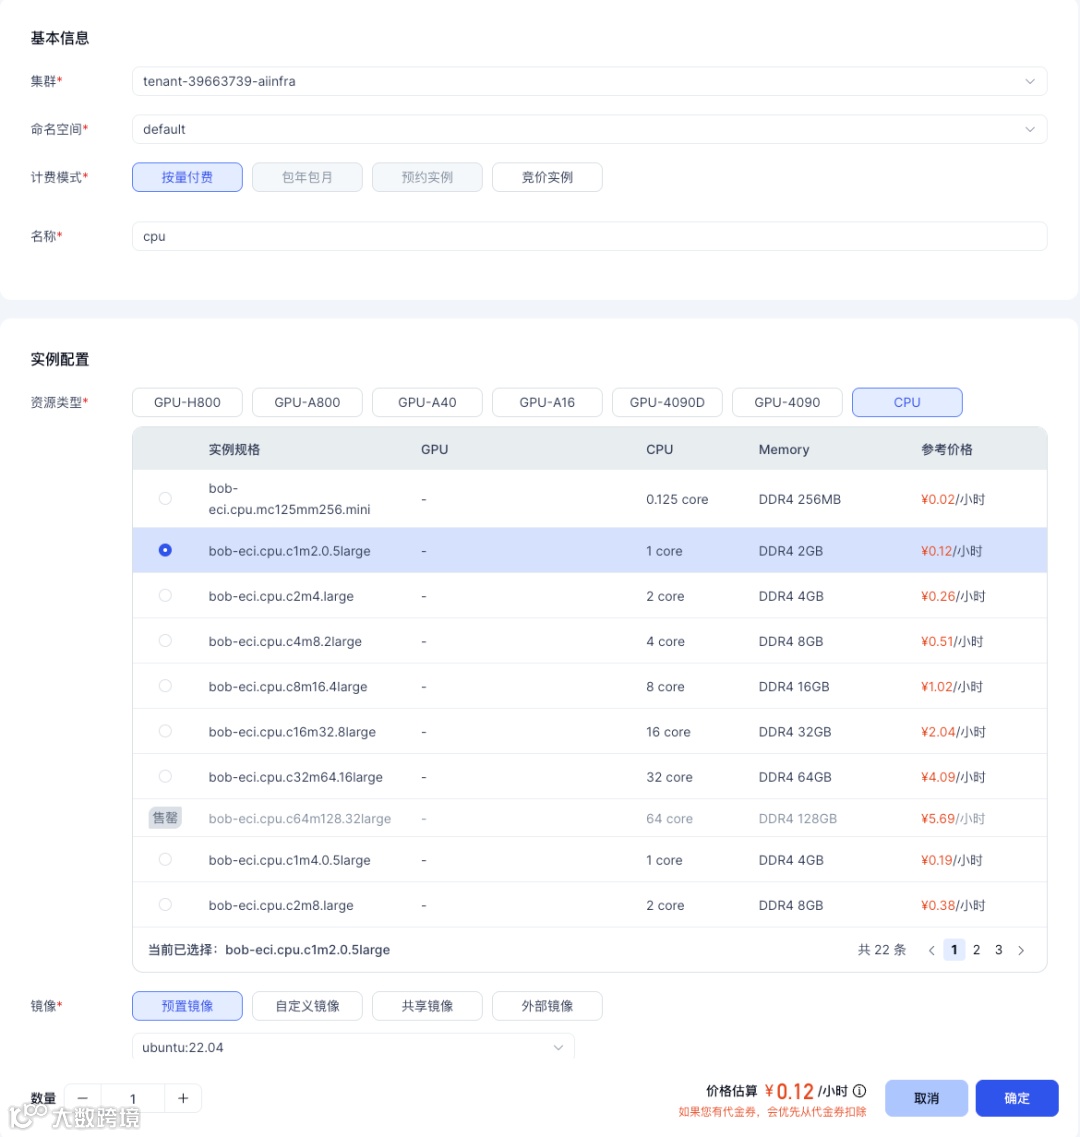This screenshot has height=1137, width=1080.
Task: Select bob-eci.cpu.c1m4.0.5large radio button
Action: point(165,859)
